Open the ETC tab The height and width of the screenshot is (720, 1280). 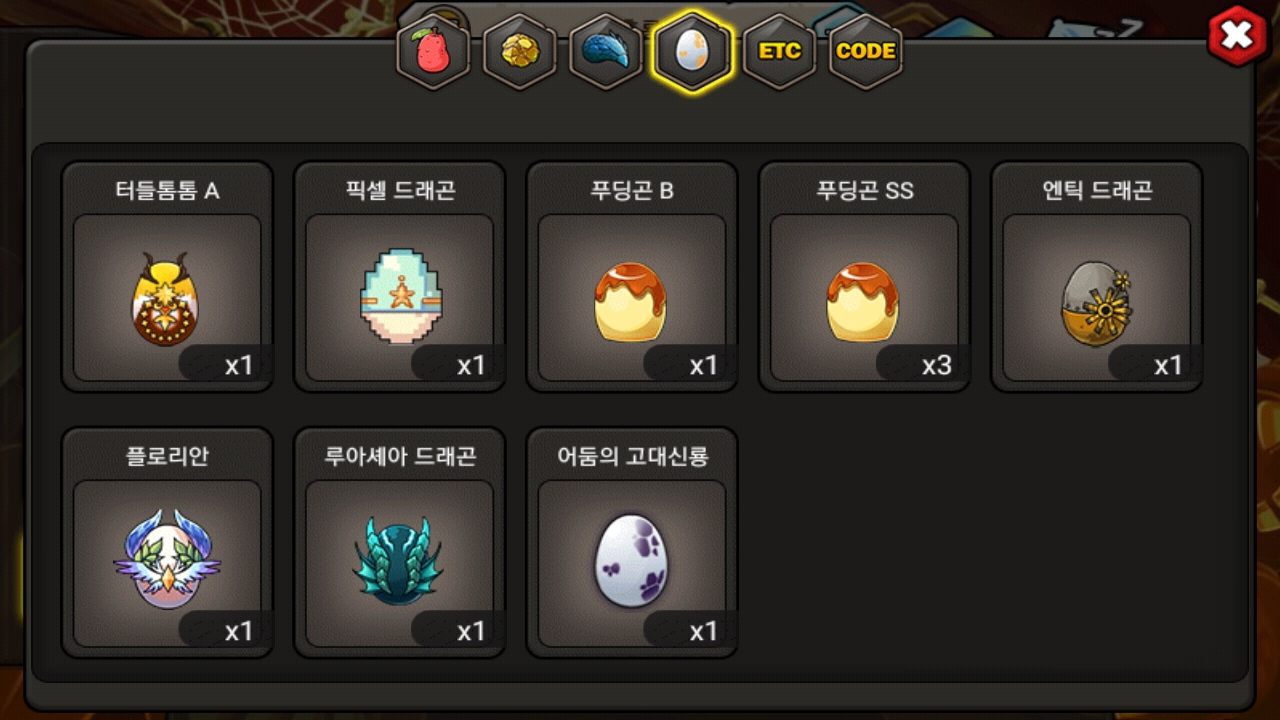779,51
